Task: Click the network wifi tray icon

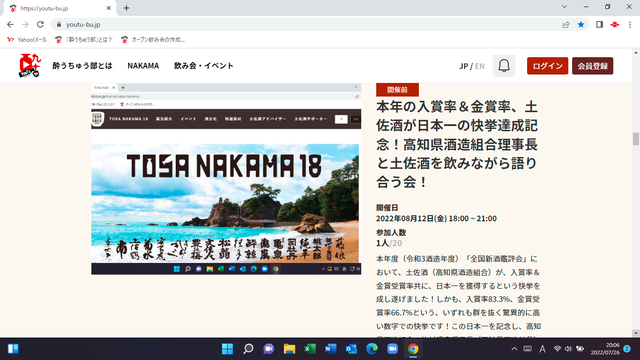Action: [x=557, y=349]
